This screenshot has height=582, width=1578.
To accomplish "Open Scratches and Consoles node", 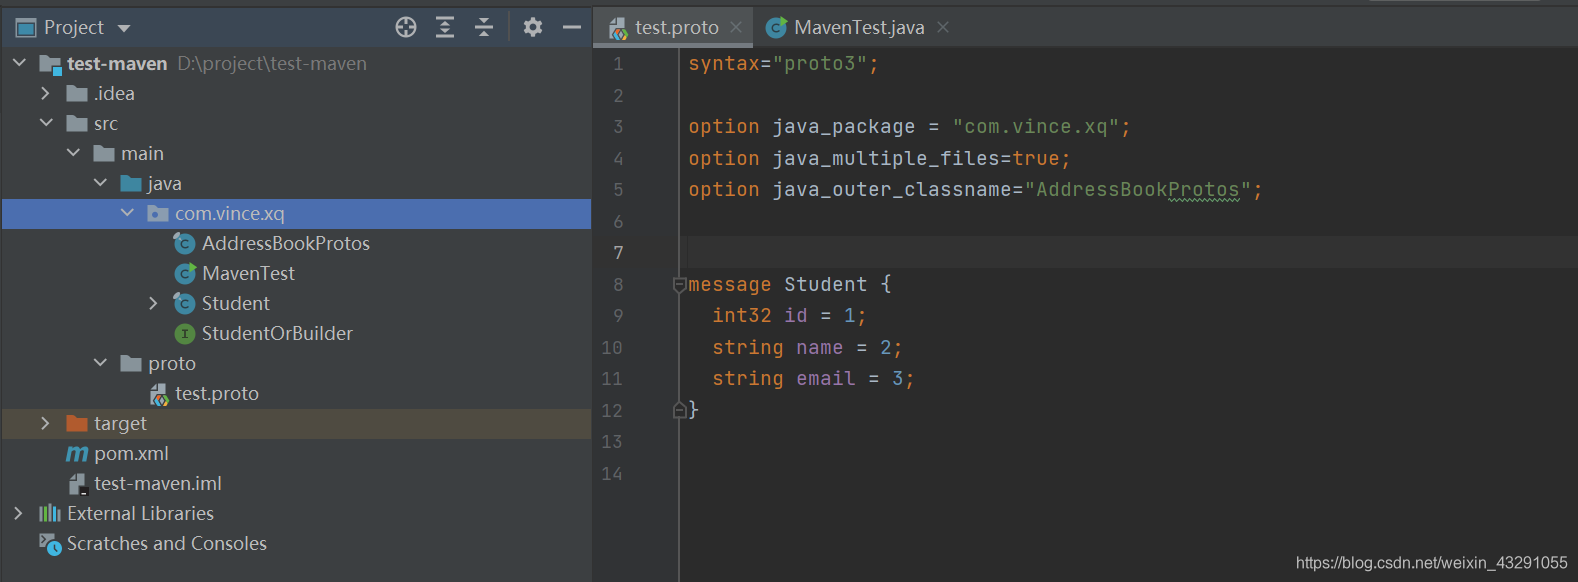I will [x=166, y=543].
